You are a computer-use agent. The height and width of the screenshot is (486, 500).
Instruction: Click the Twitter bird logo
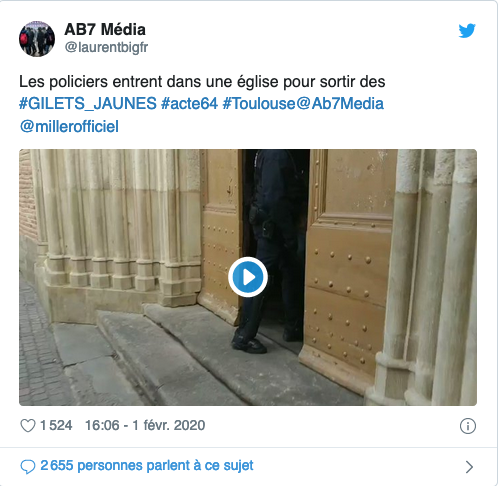tap(467, 31)
